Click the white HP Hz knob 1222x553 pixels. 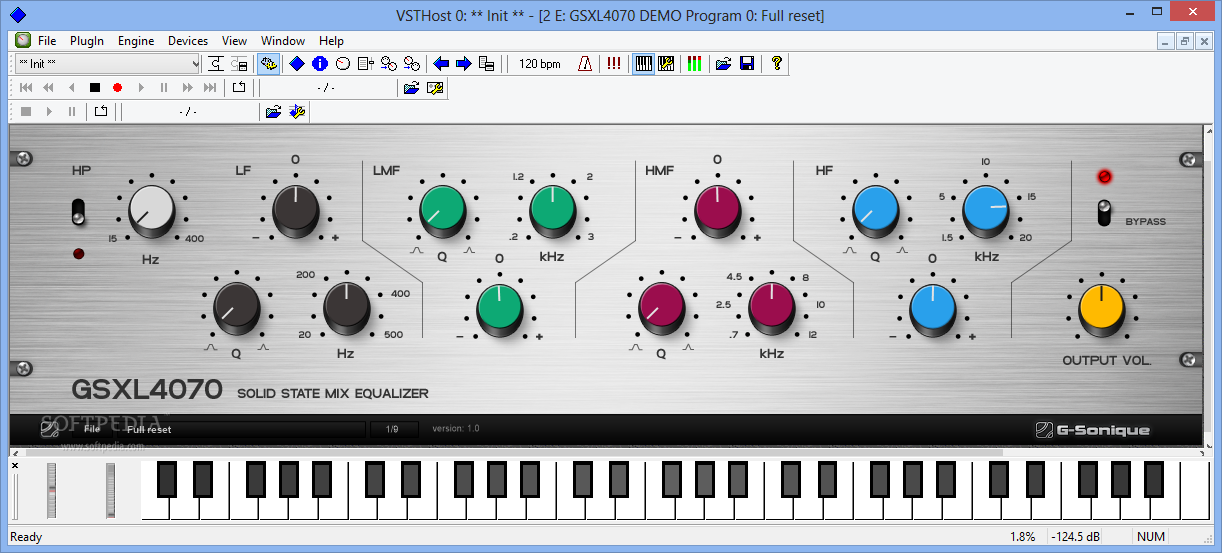tap(152, 210)
